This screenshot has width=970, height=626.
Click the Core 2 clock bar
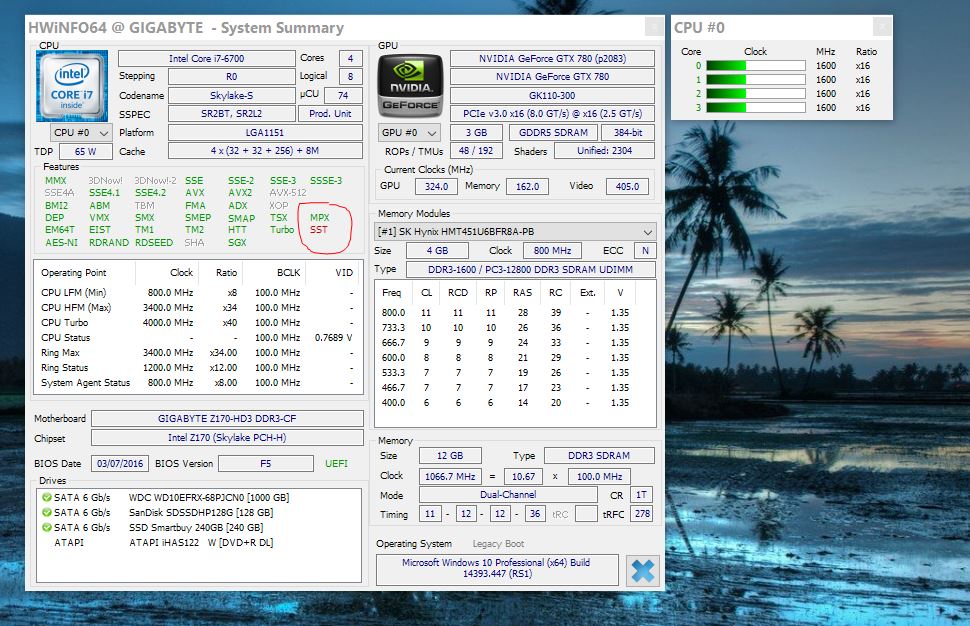(x=755, y=93)
